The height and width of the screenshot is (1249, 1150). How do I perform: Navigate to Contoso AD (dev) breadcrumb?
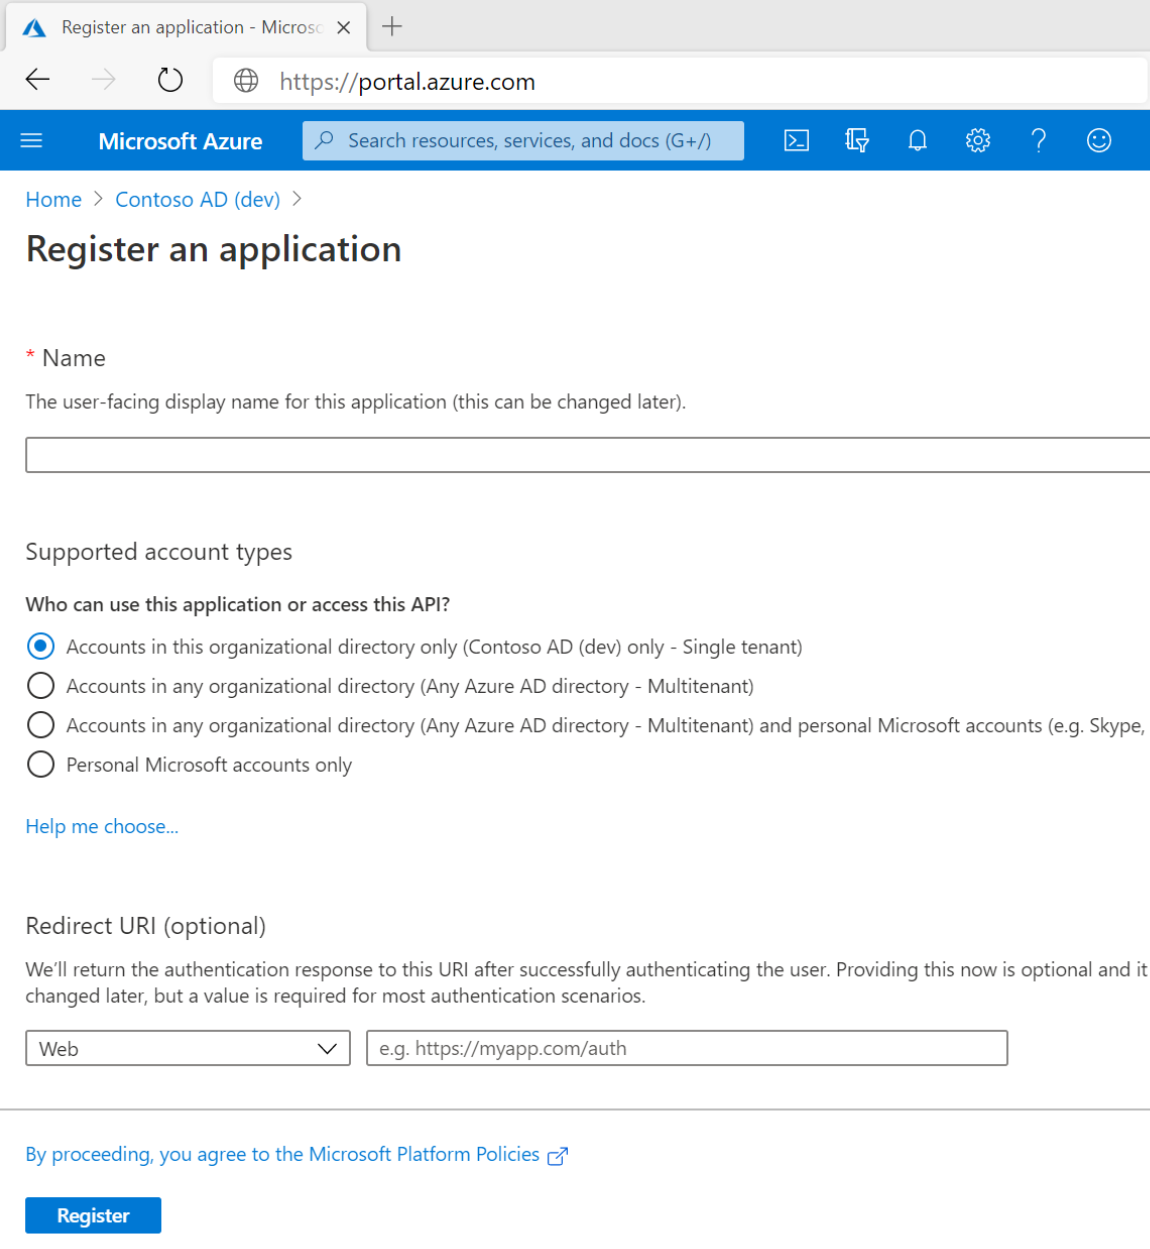[x=197, y=200]
